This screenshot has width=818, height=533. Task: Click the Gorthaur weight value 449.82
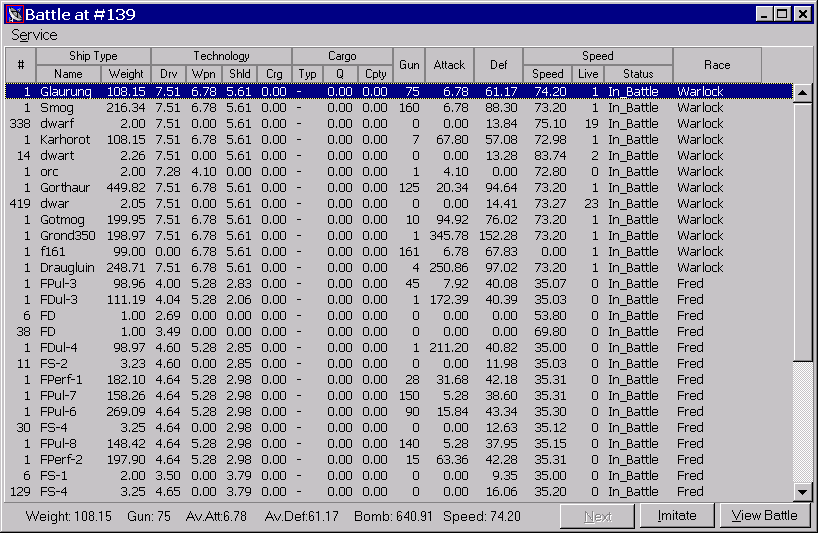[x=126, y=187]
